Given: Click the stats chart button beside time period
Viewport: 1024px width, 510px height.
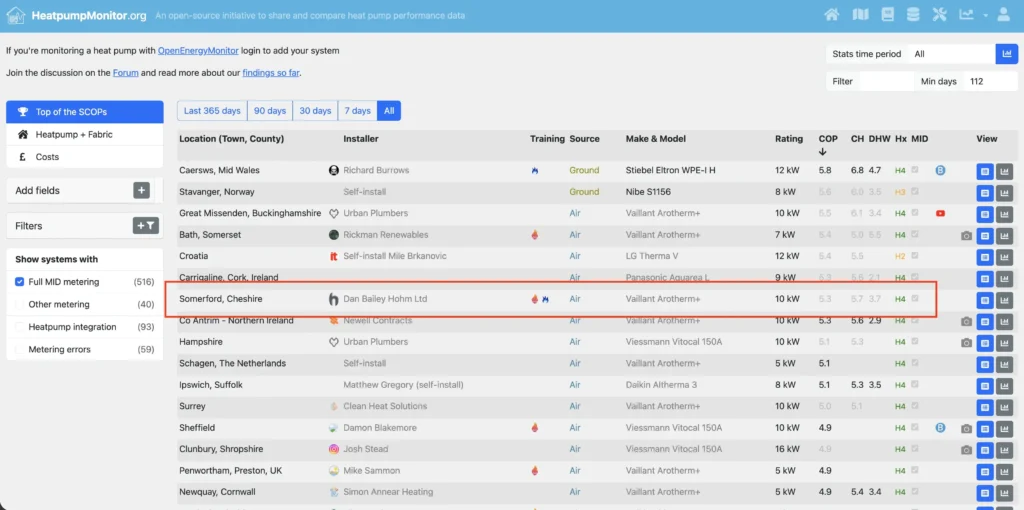Looking at the screenshot, I should pos(1006,54).
